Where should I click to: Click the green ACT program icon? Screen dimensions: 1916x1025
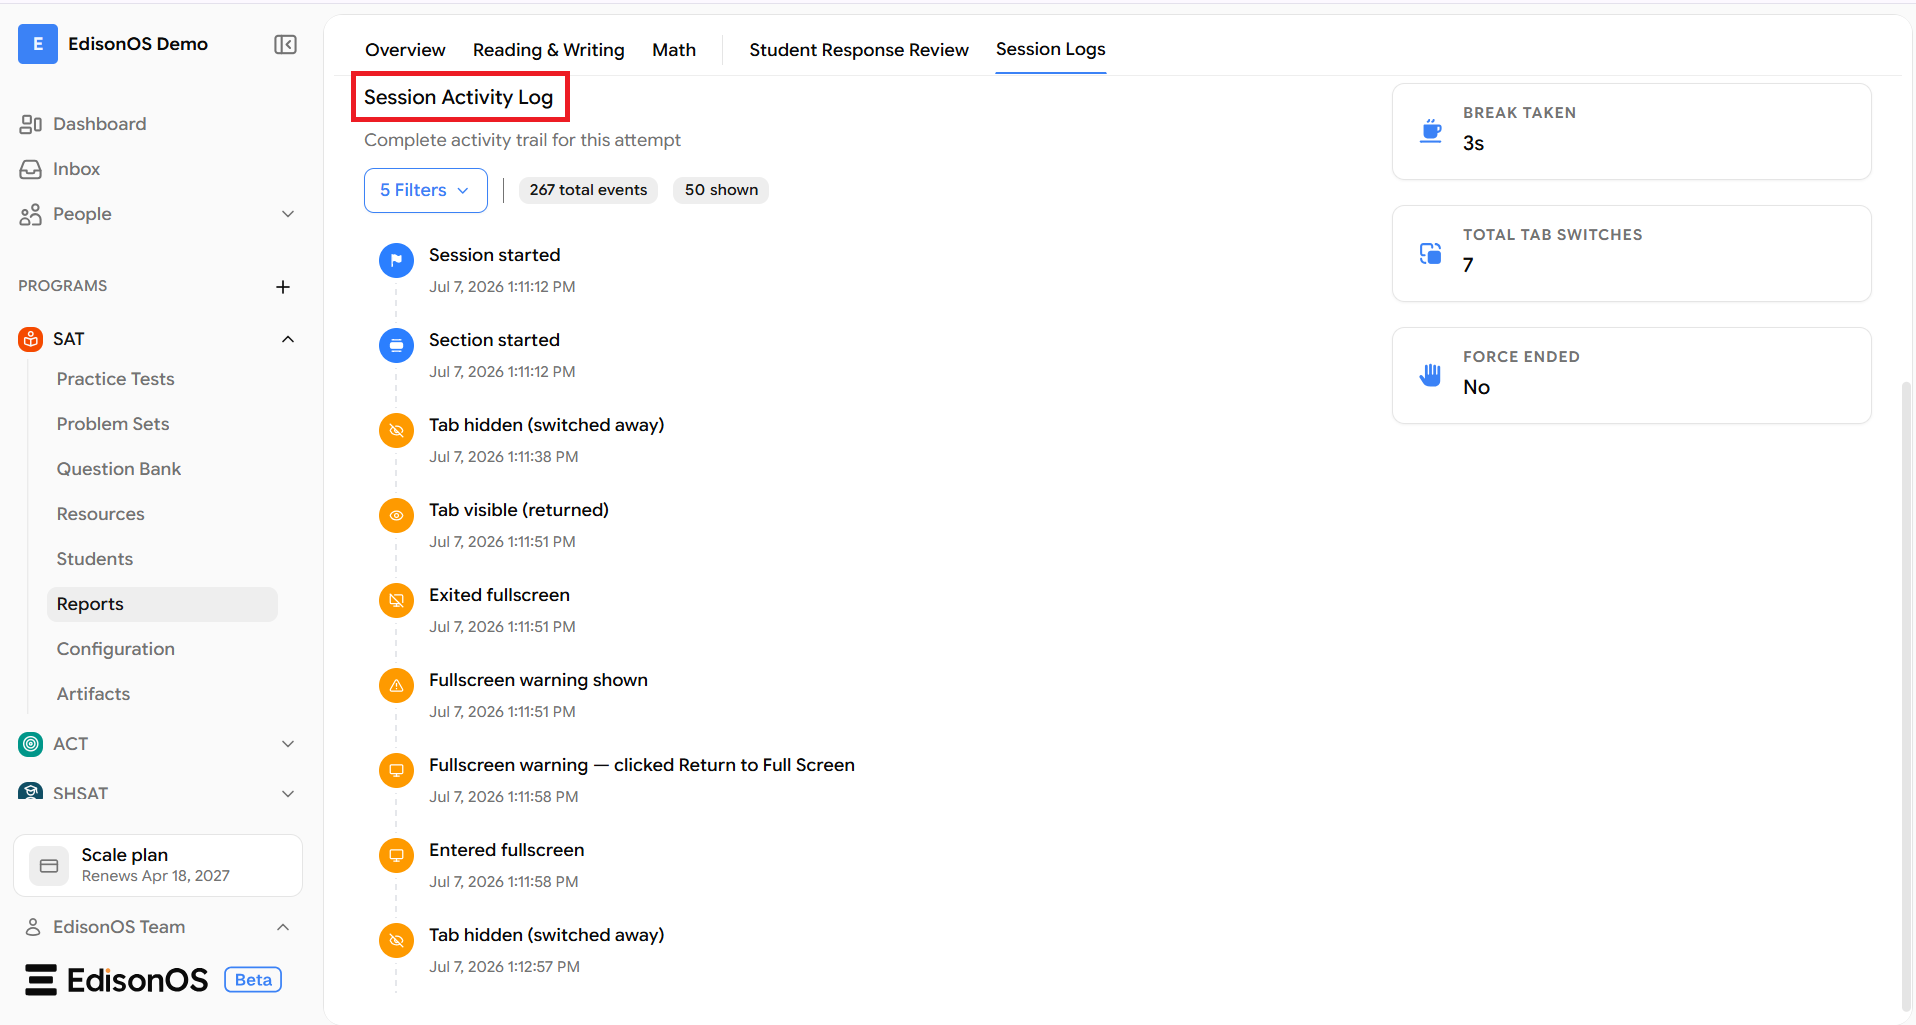tap(31, 744)
